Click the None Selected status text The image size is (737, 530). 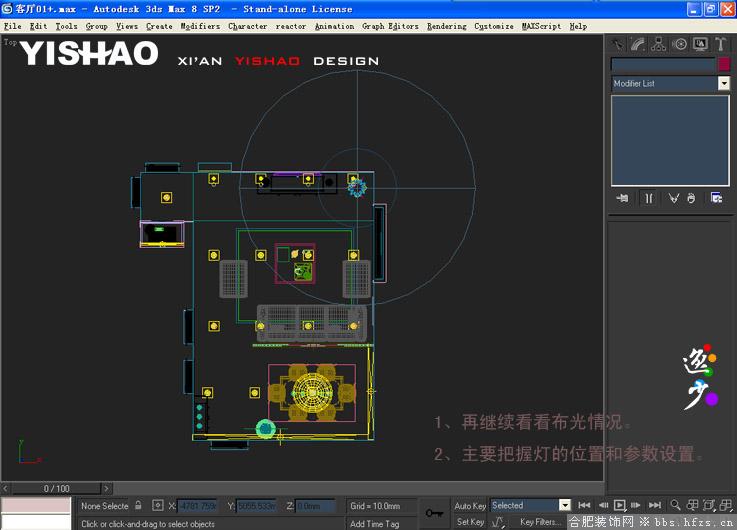pyautogui.click(x=104, y=506)
